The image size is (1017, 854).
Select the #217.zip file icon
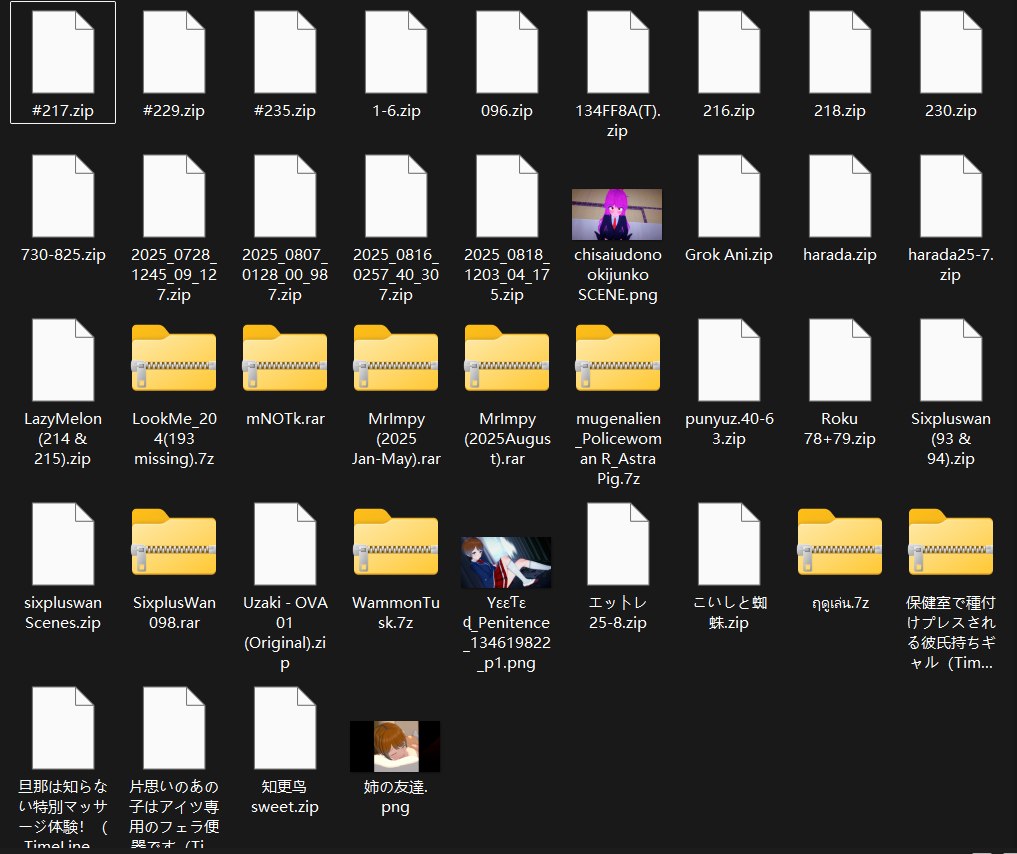[x=63, y=52]
